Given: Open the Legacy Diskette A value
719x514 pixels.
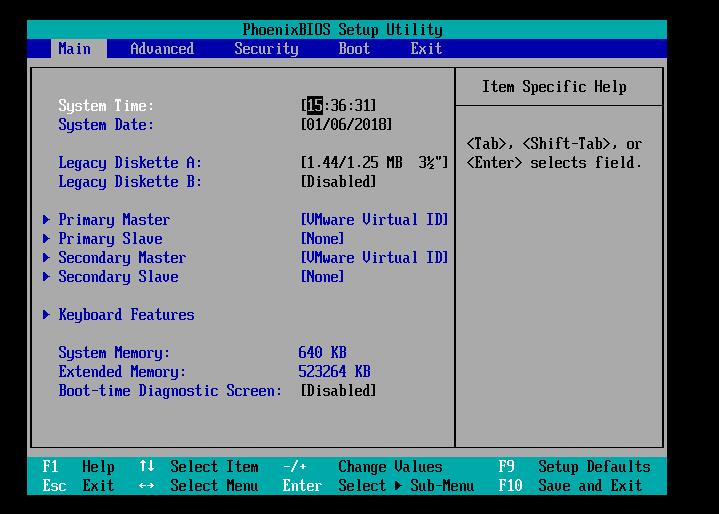Looking at the screenshot, I should (374, 163).
